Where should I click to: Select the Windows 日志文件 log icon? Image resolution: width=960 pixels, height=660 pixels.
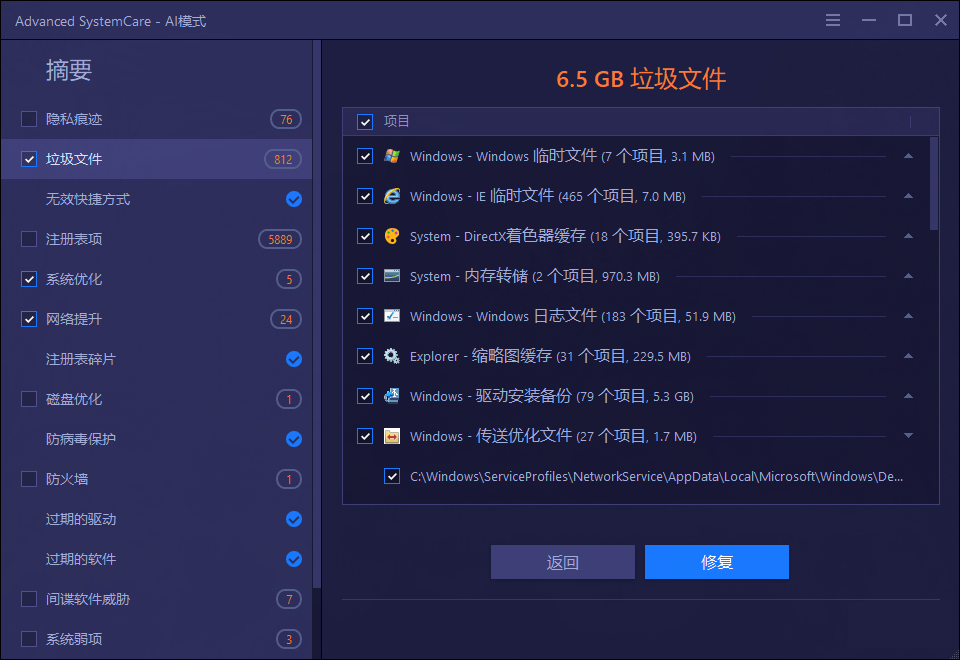point(391,316)
